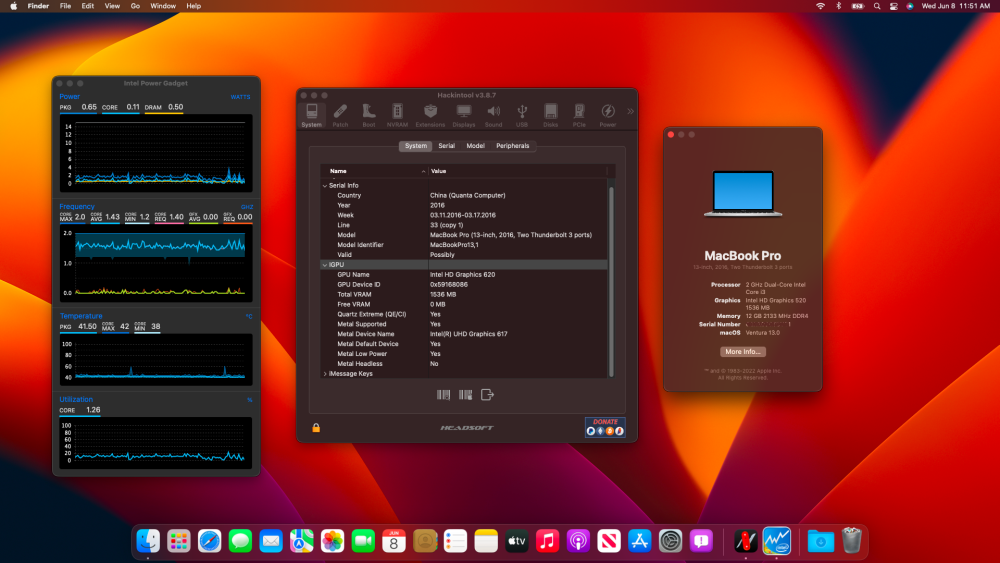
Task: Open the Extensions section in Hackintool
Action: tap(430, 115)
